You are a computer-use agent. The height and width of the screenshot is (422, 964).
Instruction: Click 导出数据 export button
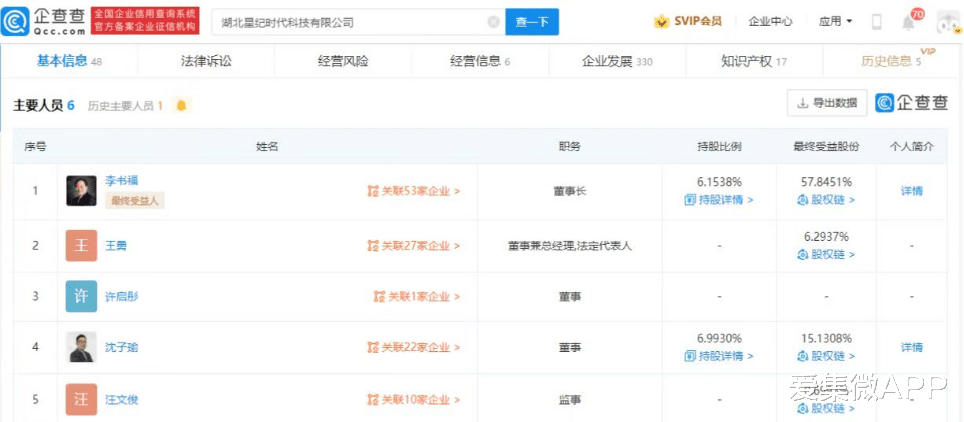(x=827, y=103)
